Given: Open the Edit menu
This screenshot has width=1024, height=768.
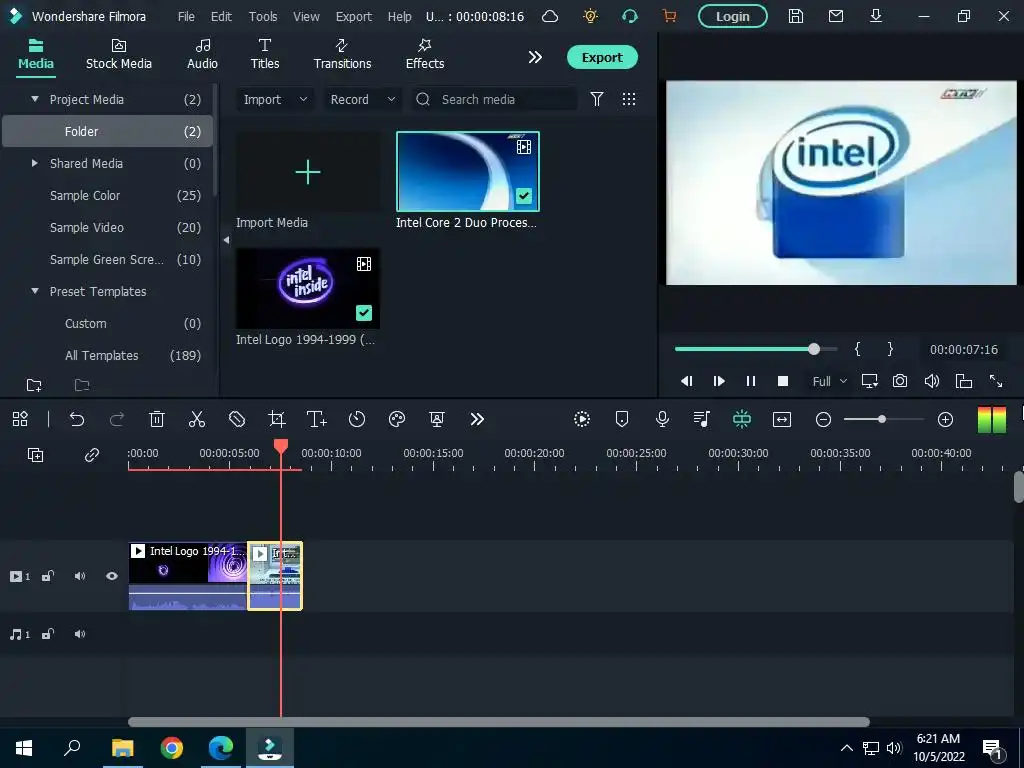Looking at the screenshot, I should pos(221,16).
